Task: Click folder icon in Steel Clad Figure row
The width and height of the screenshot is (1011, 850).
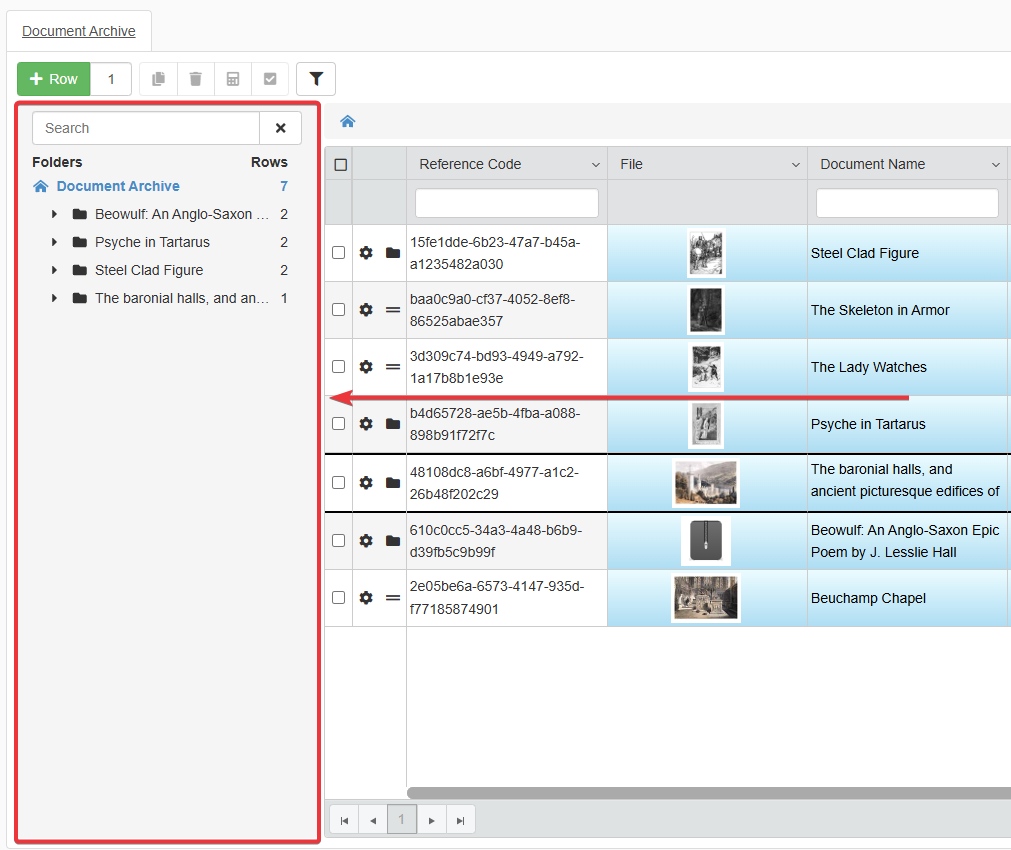Action: pos(393,253)
